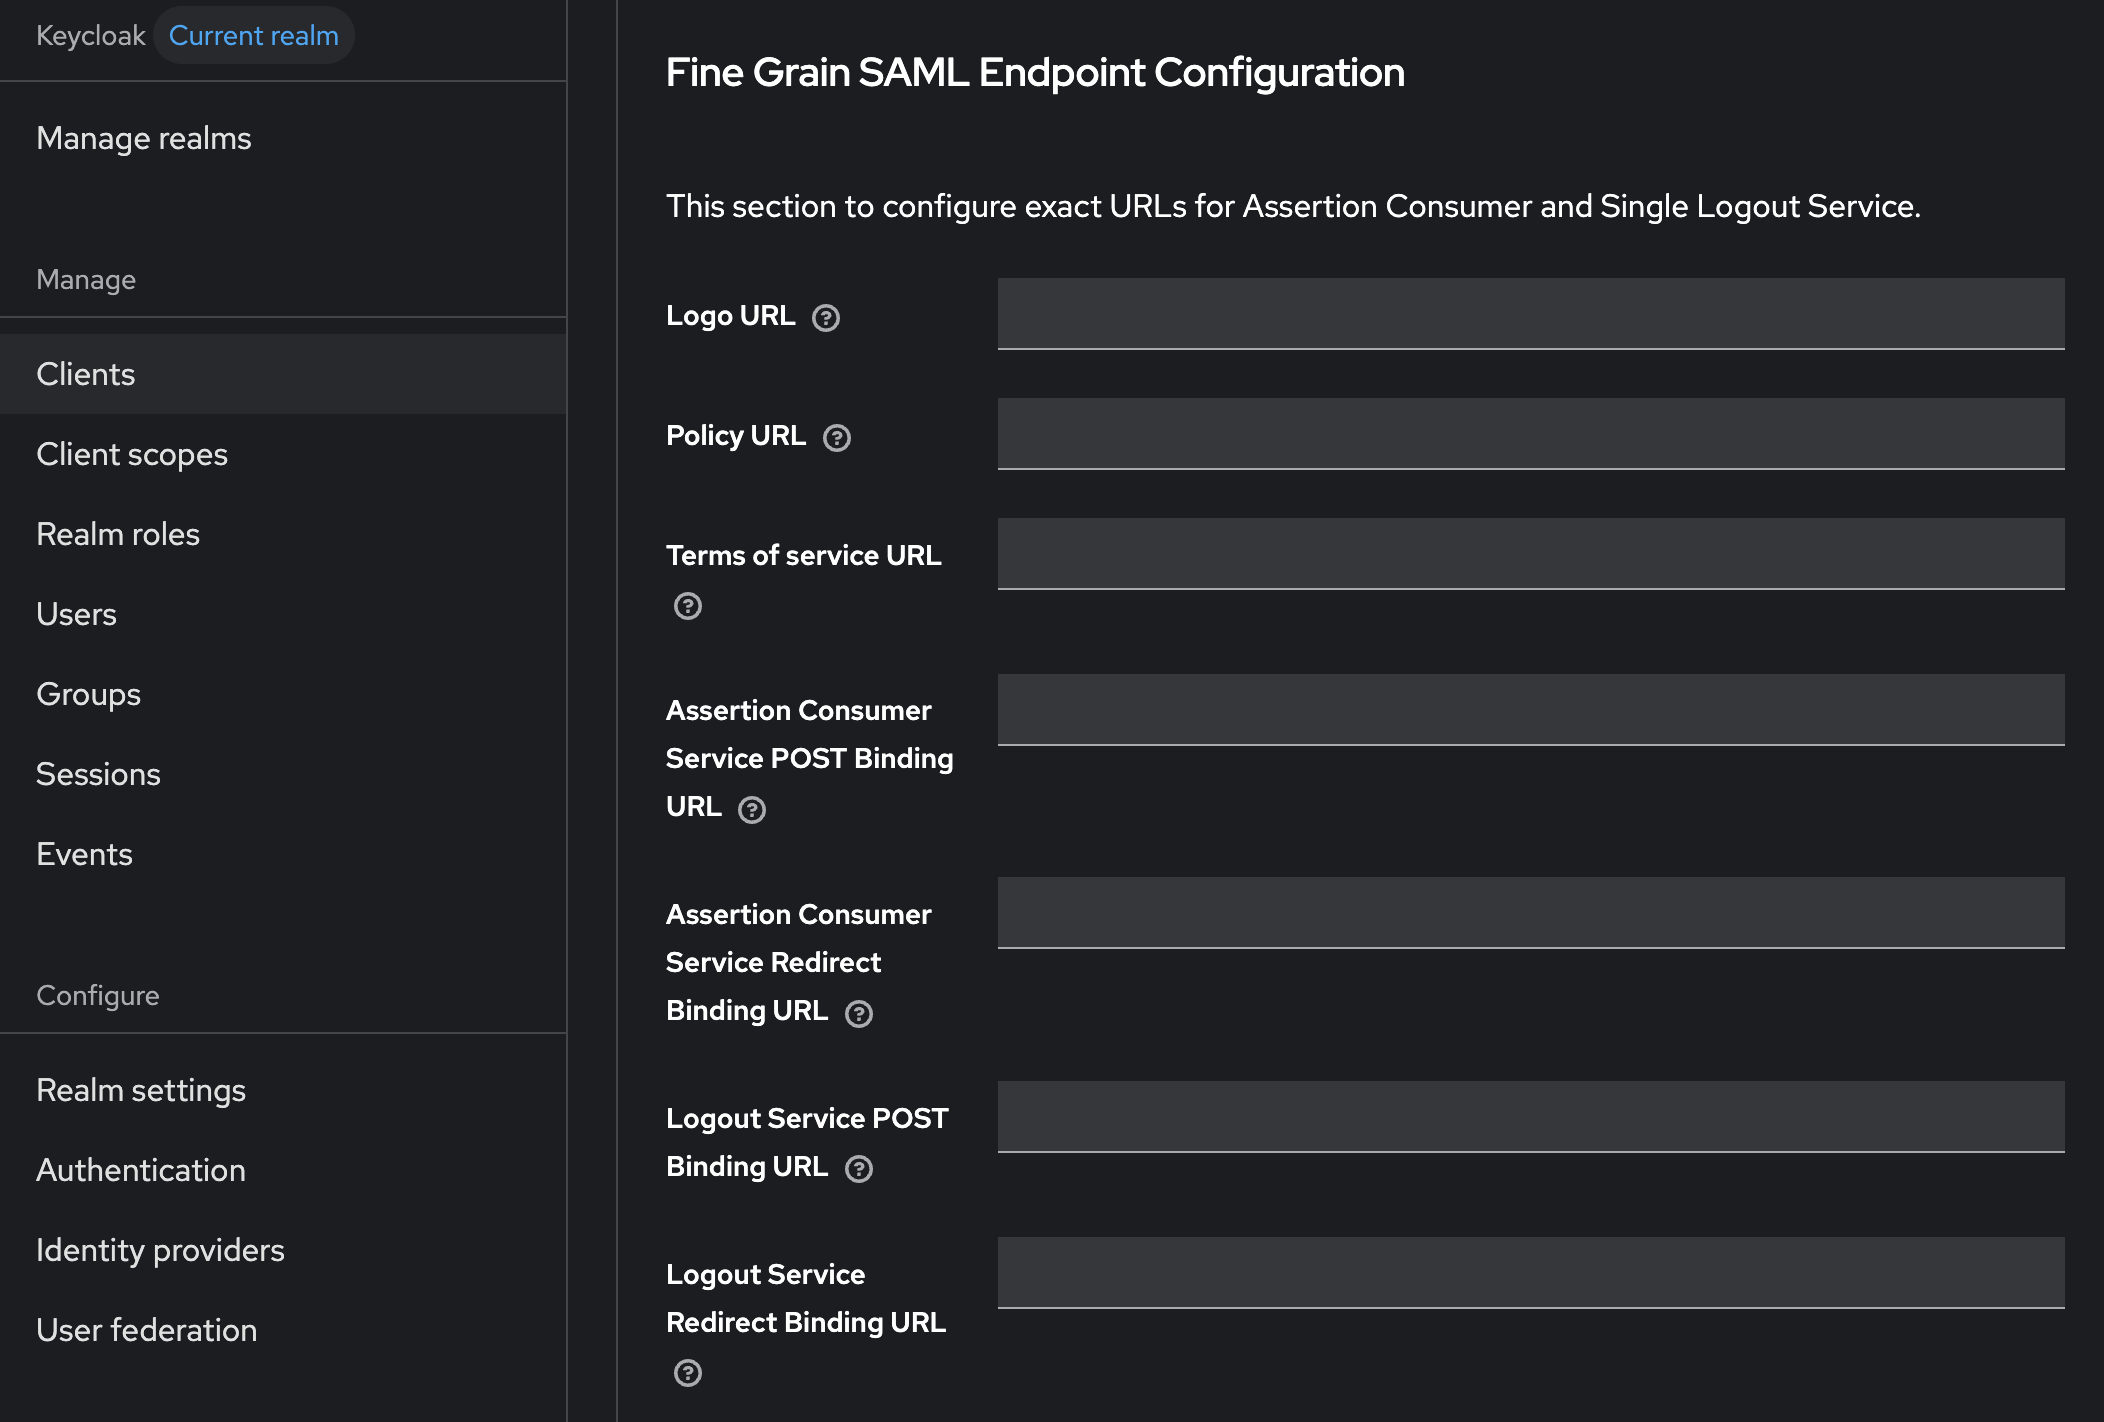Focus the Logo URL input field
Image resolution: width=2104 pixels, height=1422 pixels.
[x=1531, y=314]
